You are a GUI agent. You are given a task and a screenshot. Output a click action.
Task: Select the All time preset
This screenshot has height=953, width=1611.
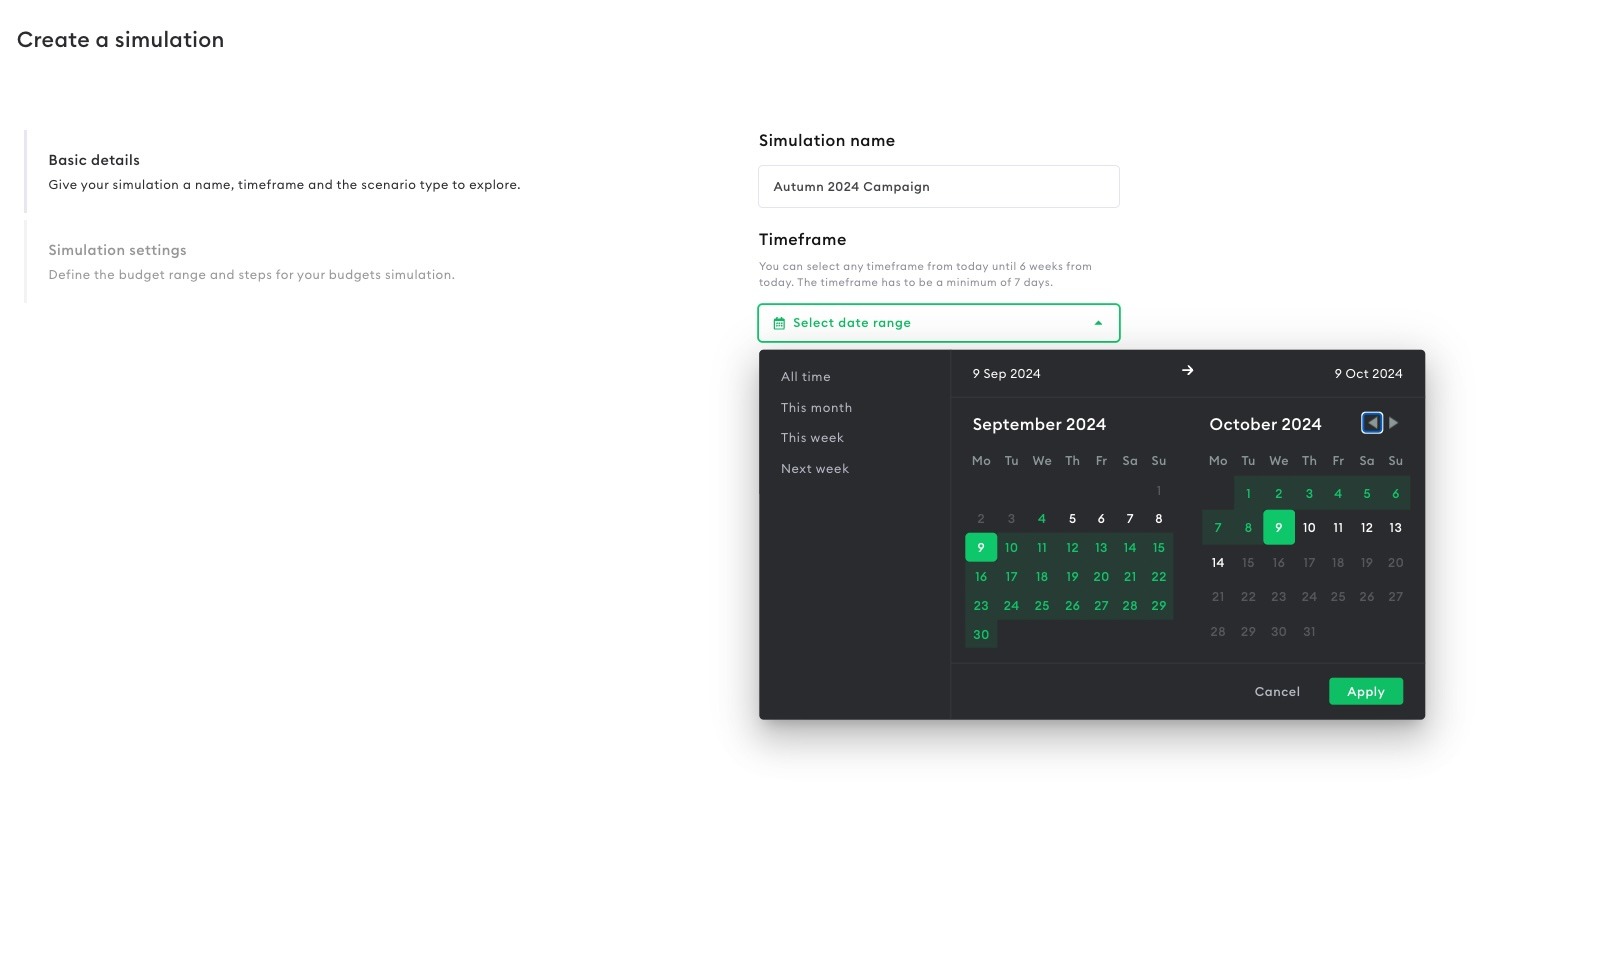(805, 376)
